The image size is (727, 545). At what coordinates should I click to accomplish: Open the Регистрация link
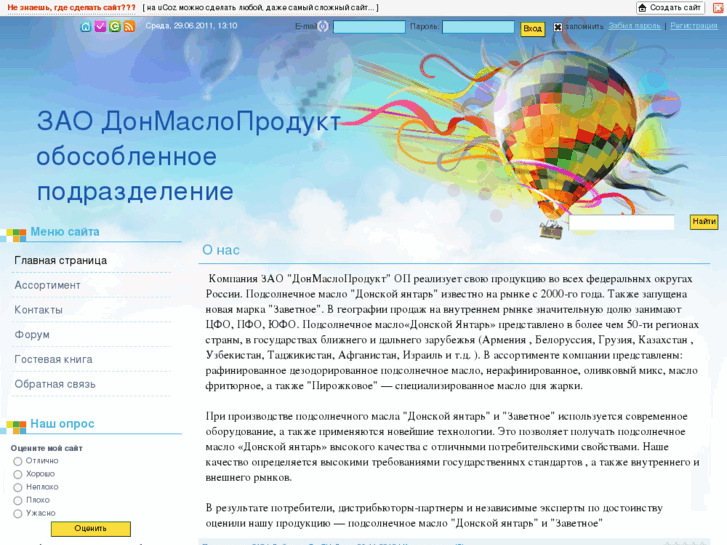694,26
